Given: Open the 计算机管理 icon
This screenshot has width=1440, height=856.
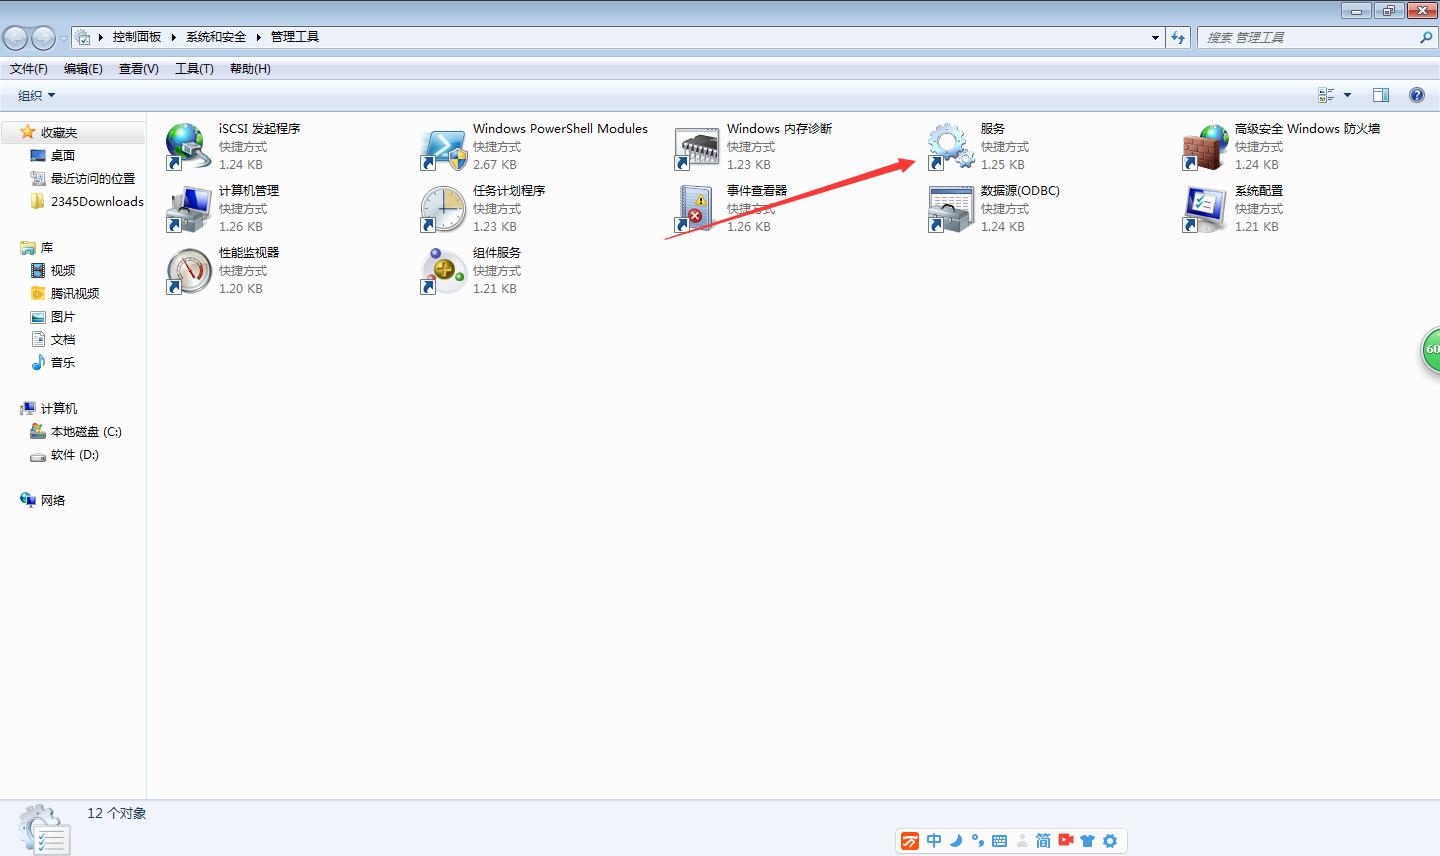Looking at the screenshot, I should coord(189,209).
